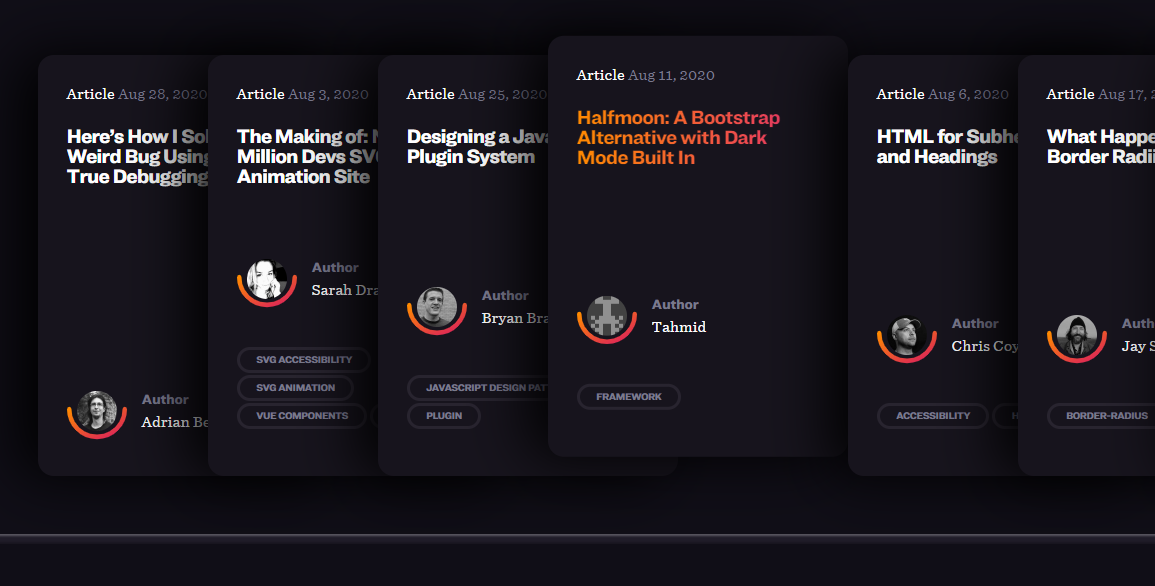Choose the VUE COMPONENTS tag

[302, 416]
